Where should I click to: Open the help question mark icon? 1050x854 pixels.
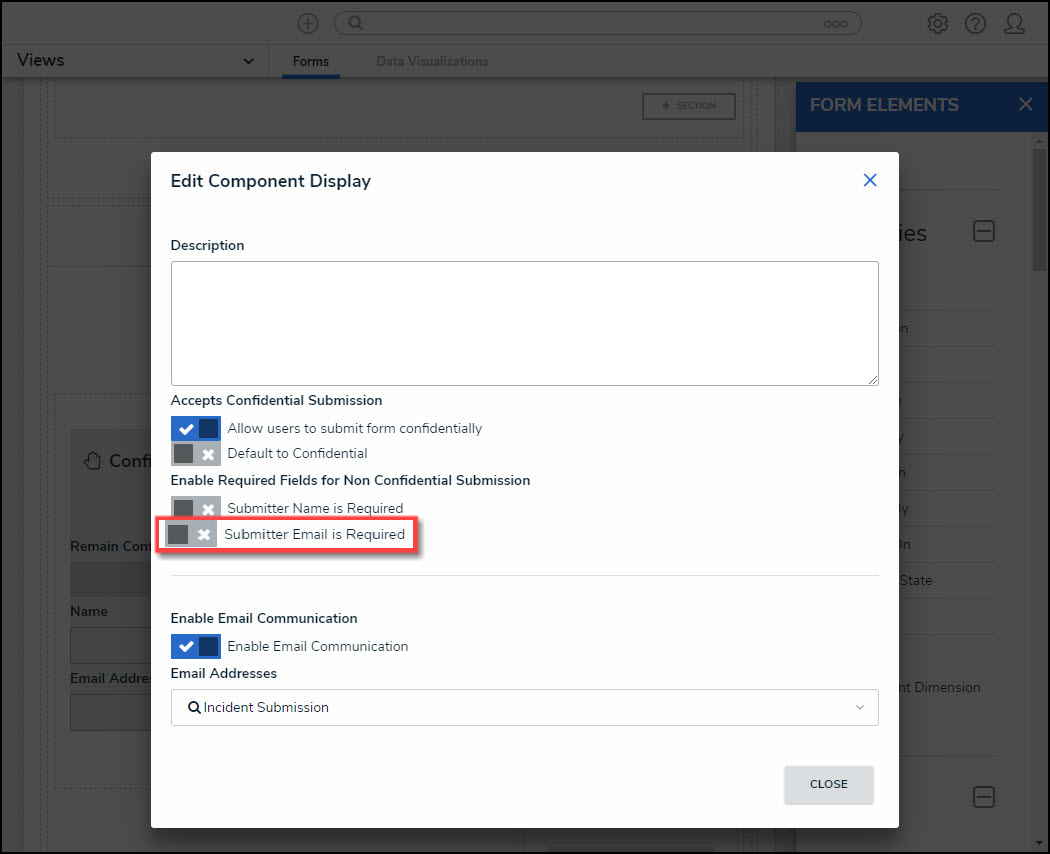975,23
